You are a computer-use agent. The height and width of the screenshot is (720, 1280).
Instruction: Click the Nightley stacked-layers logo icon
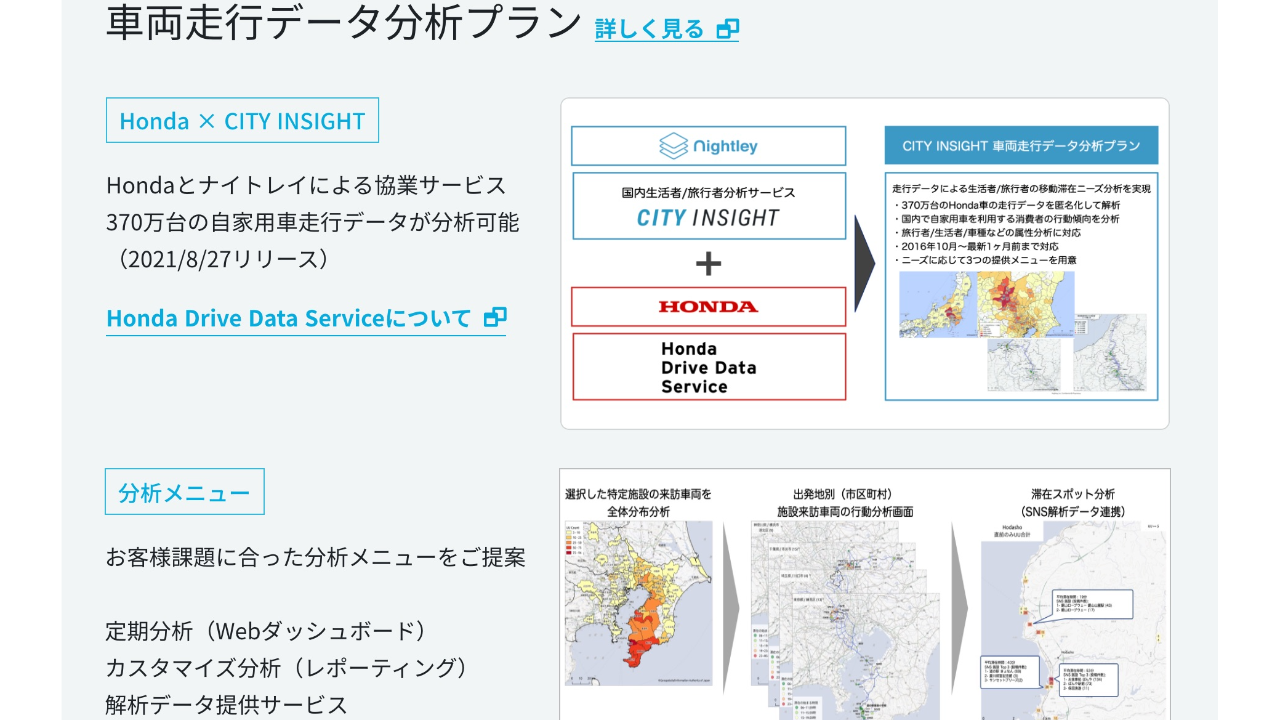[x=674, y=146]
